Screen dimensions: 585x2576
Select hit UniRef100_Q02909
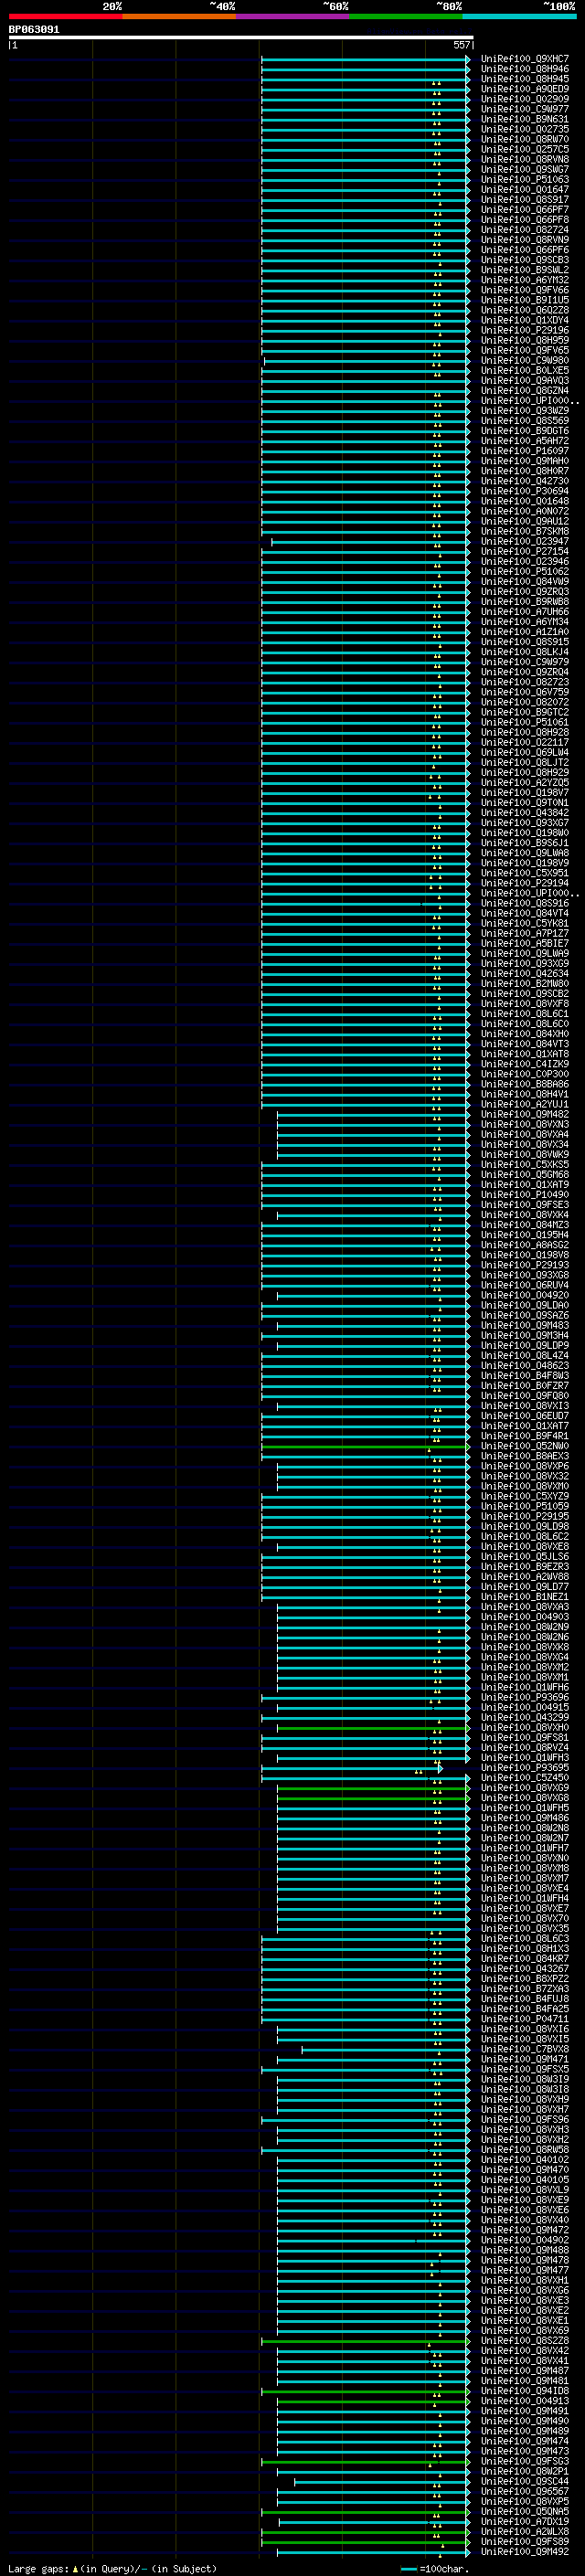525,99
